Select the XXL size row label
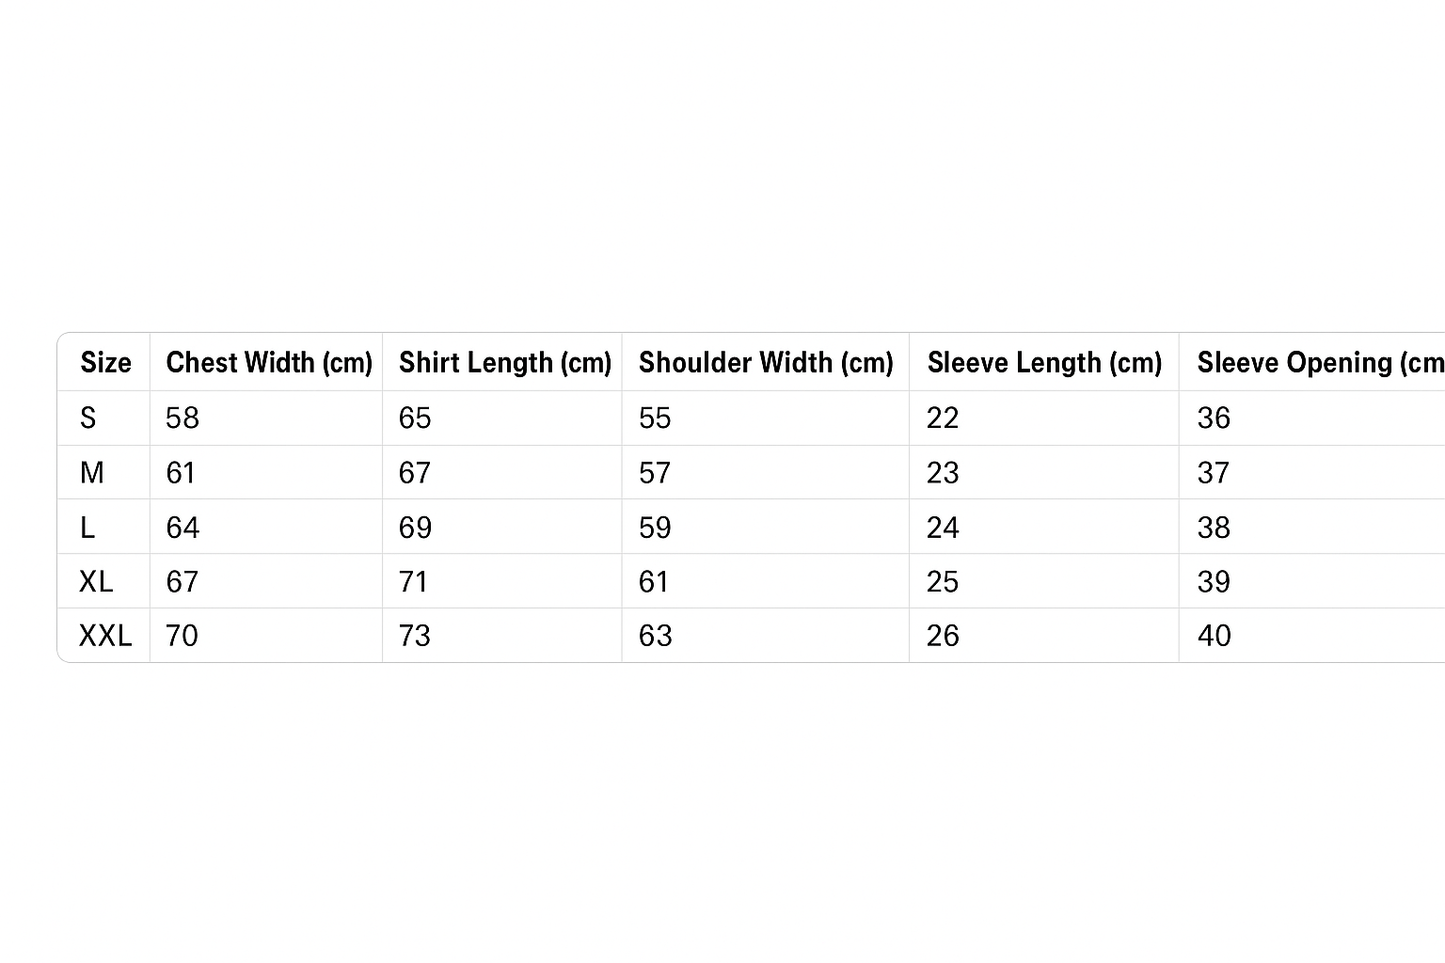 tap(105, 636)
